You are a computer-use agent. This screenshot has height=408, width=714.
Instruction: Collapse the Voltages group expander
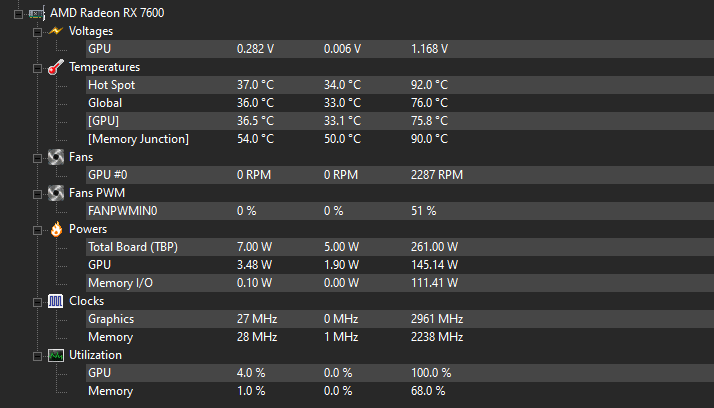click(x=37, y=31)
